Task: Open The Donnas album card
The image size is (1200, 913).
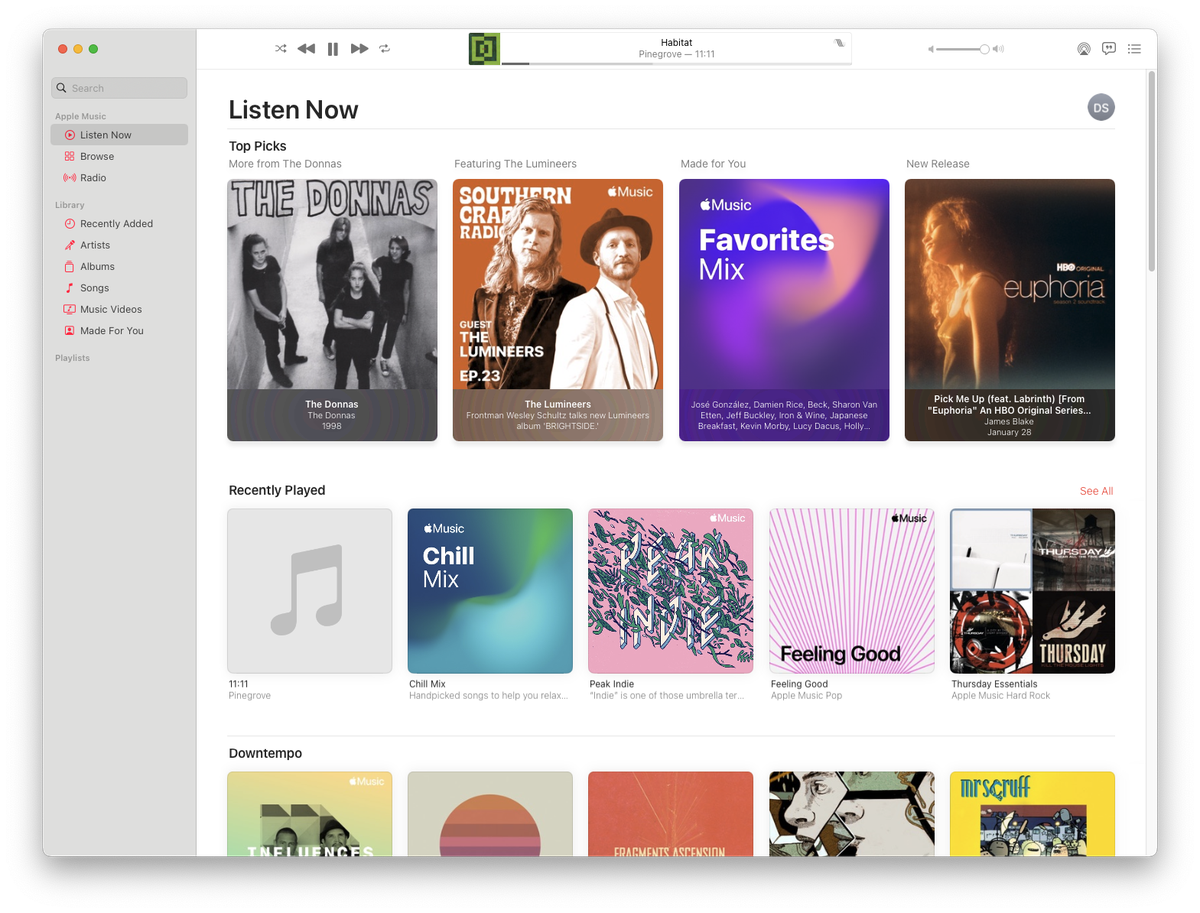Action: 332,310
